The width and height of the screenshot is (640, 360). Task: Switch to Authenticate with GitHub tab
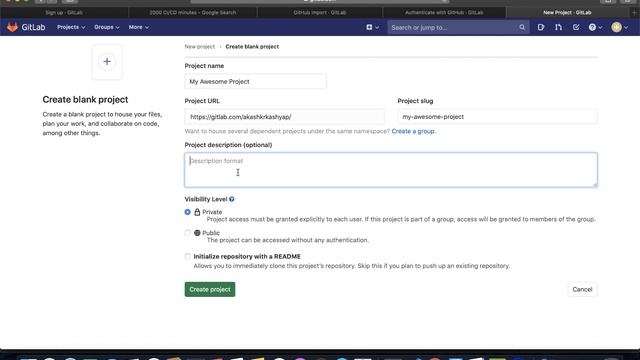tap(444, 13)
